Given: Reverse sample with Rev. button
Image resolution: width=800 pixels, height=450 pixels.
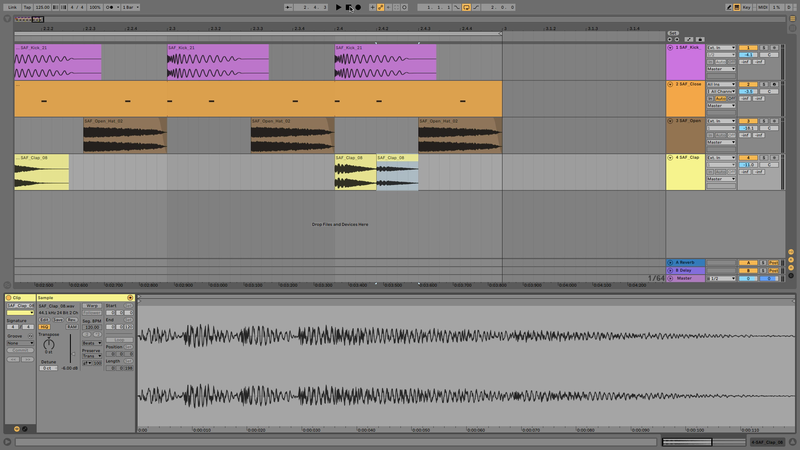Looking at the screenshot, I should (72, 320).
